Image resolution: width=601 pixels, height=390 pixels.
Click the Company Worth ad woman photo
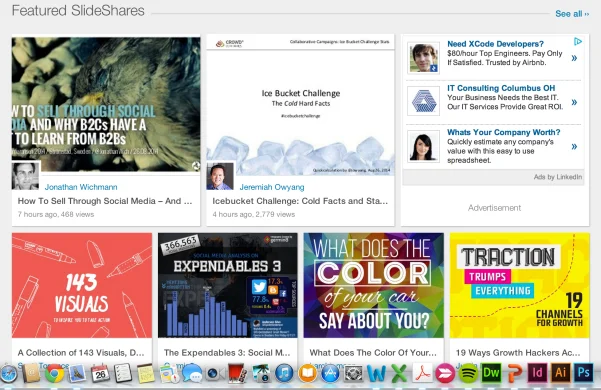(423, 146)
